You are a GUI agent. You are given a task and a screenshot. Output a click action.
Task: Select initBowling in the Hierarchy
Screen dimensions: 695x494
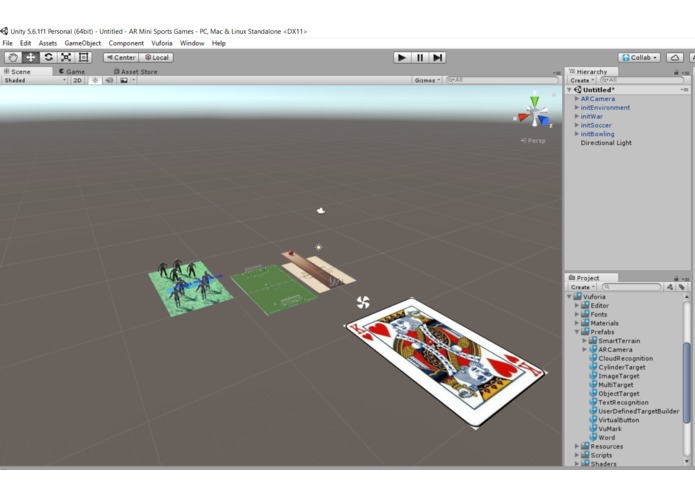click(x=597, y=134)
